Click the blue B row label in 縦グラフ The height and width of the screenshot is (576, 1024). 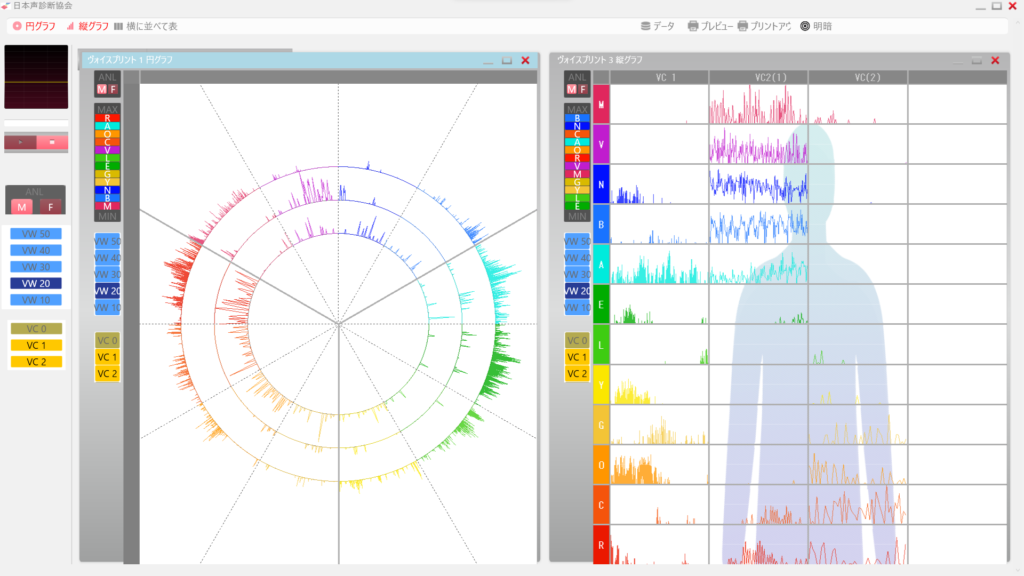click(601, 225)
